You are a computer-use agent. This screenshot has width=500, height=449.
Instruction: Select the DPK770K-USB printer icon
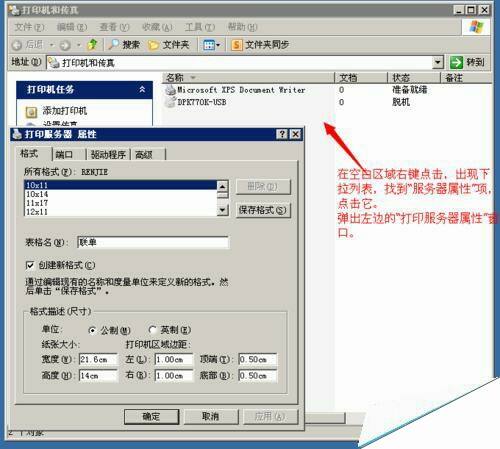click(170, 102)
